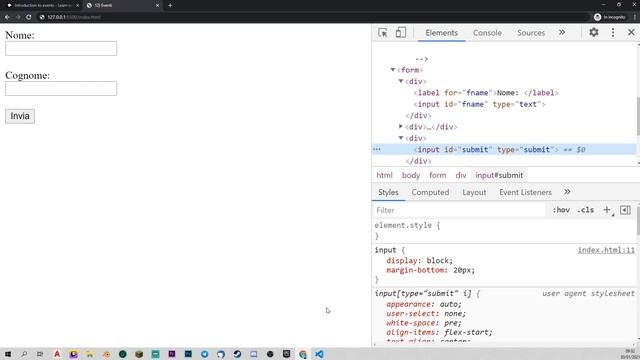Open the DevTools three-dot customize menu

tap(613, 33)
